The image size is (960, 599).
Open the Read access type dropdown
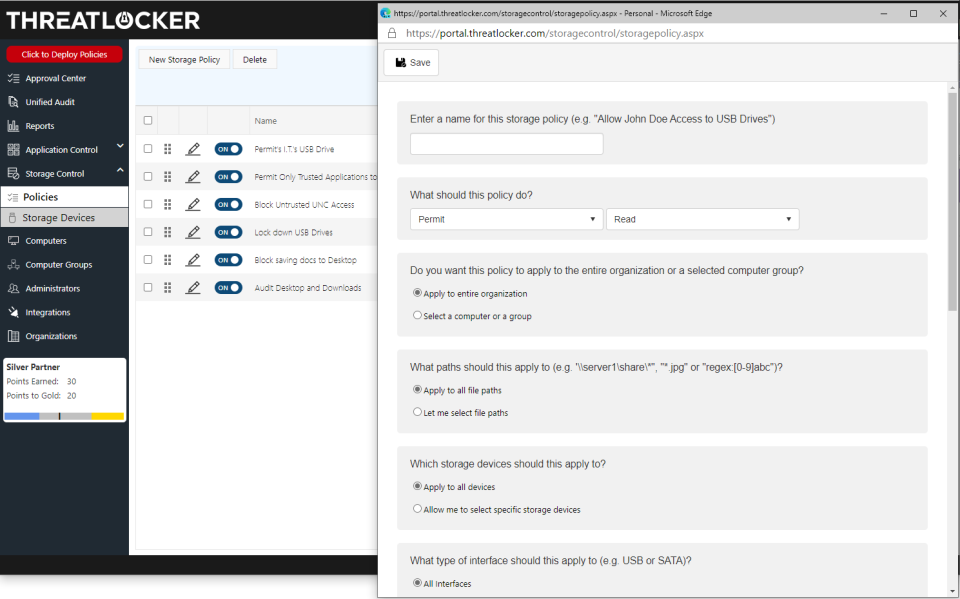[702, 219]
